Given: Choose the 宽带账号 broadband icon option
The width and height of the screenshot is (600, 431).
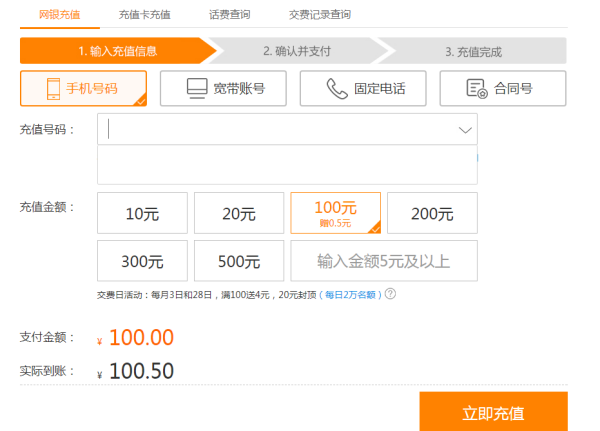Looking at the screenshot, I should point(223,88).
